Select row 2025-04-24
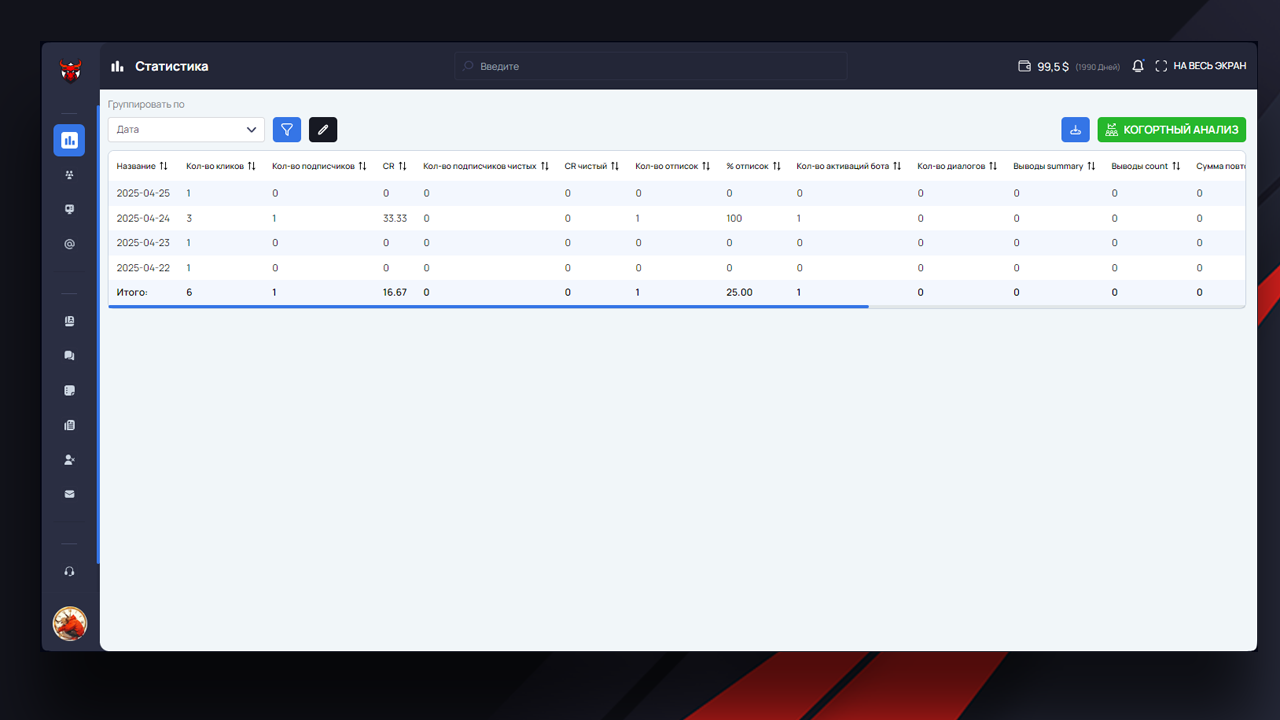Image resolution: width=1280 pixels, height=720 pixels. click(676, 218)
